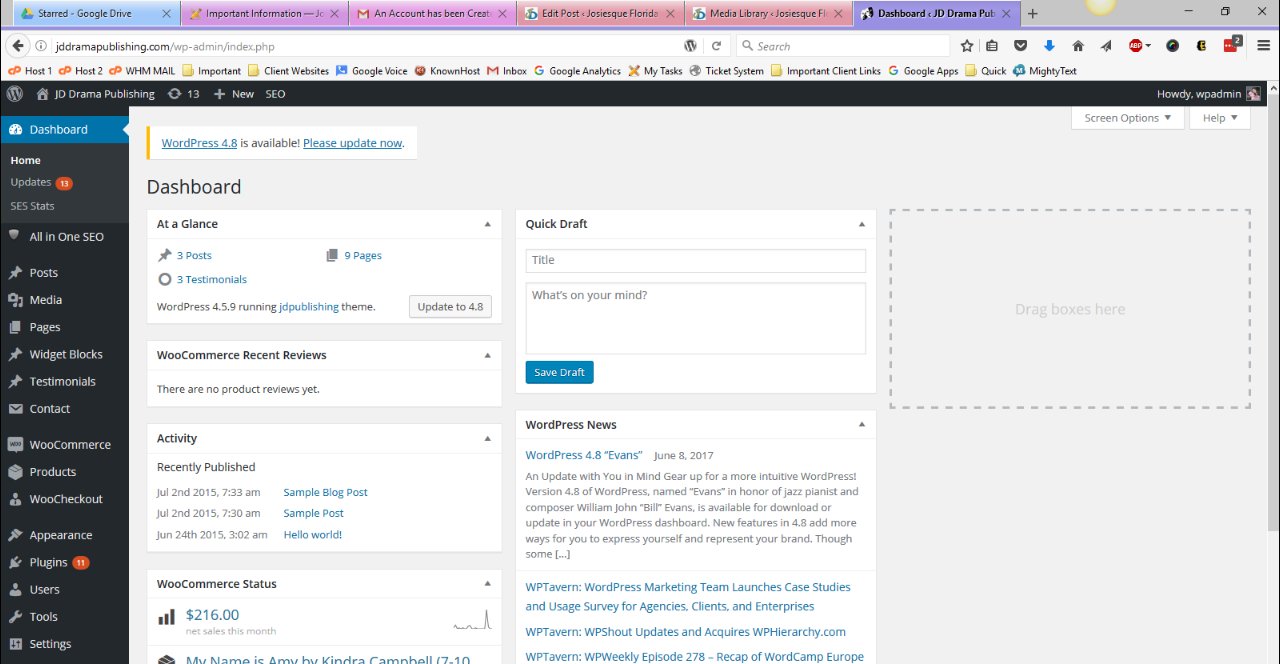Click the Please update now link
The width and height of the screenshot is (1280, 664).
coord(352,143)
